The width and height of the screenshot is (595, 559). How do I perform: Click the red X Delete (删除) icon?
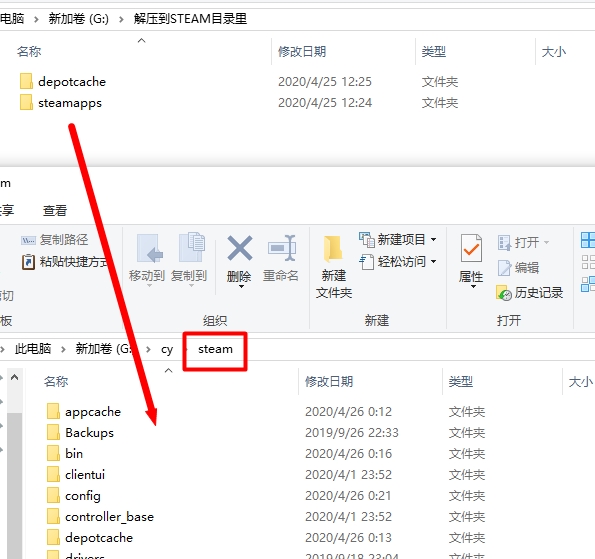click(x=239, y=248)
